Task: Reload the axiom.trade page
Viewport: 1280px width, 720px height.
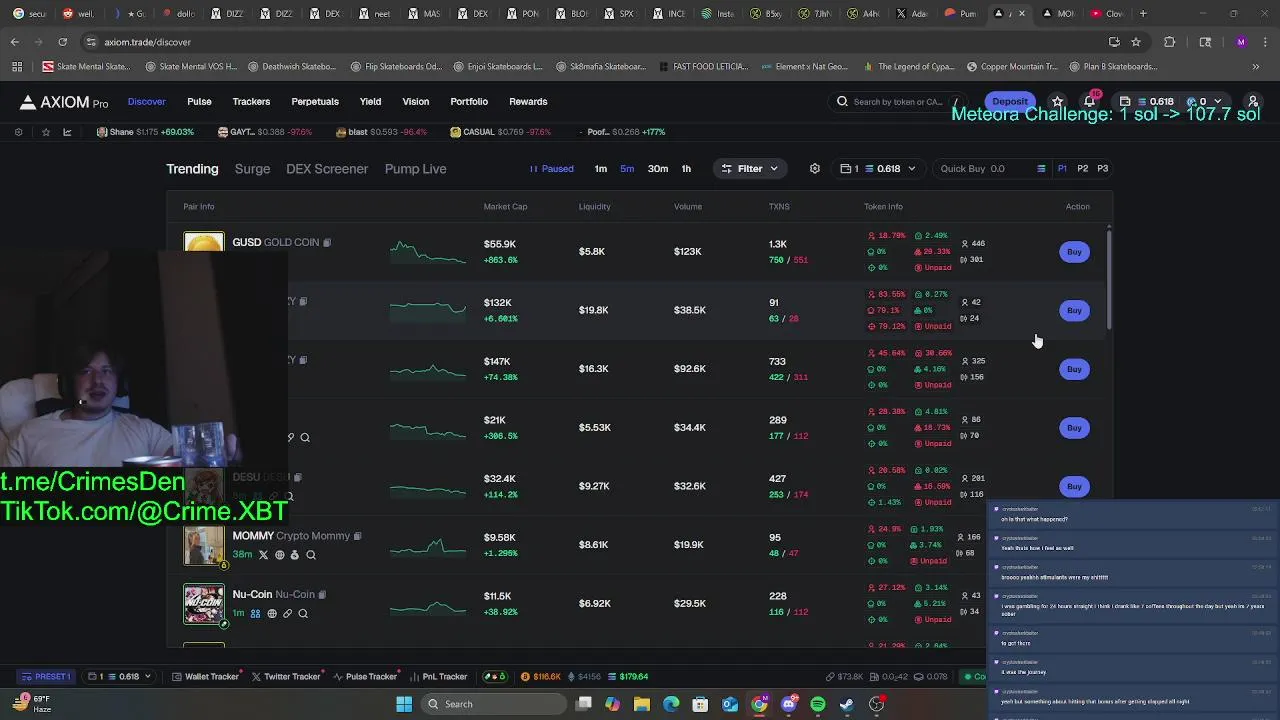Action: pyautogui.click(x=62, y=42)
